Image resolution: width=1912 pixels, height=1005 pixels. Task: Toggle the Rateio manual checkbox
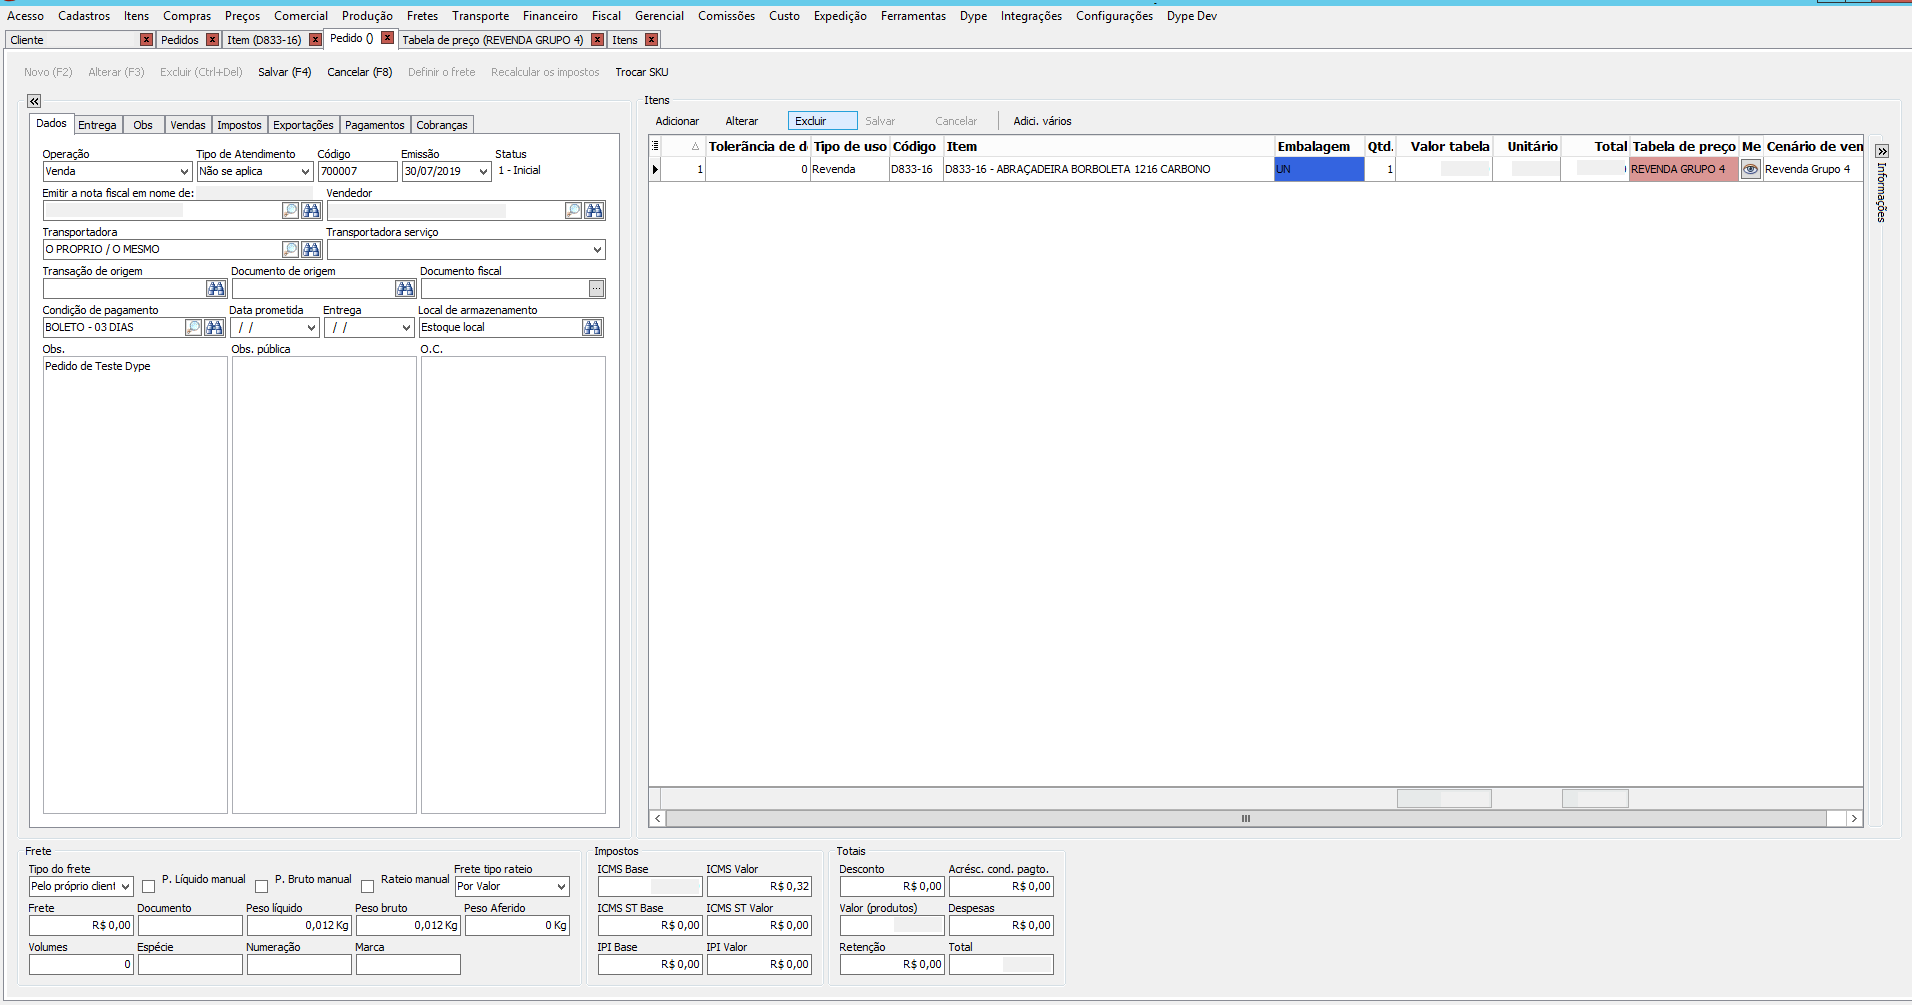point(368,887)
